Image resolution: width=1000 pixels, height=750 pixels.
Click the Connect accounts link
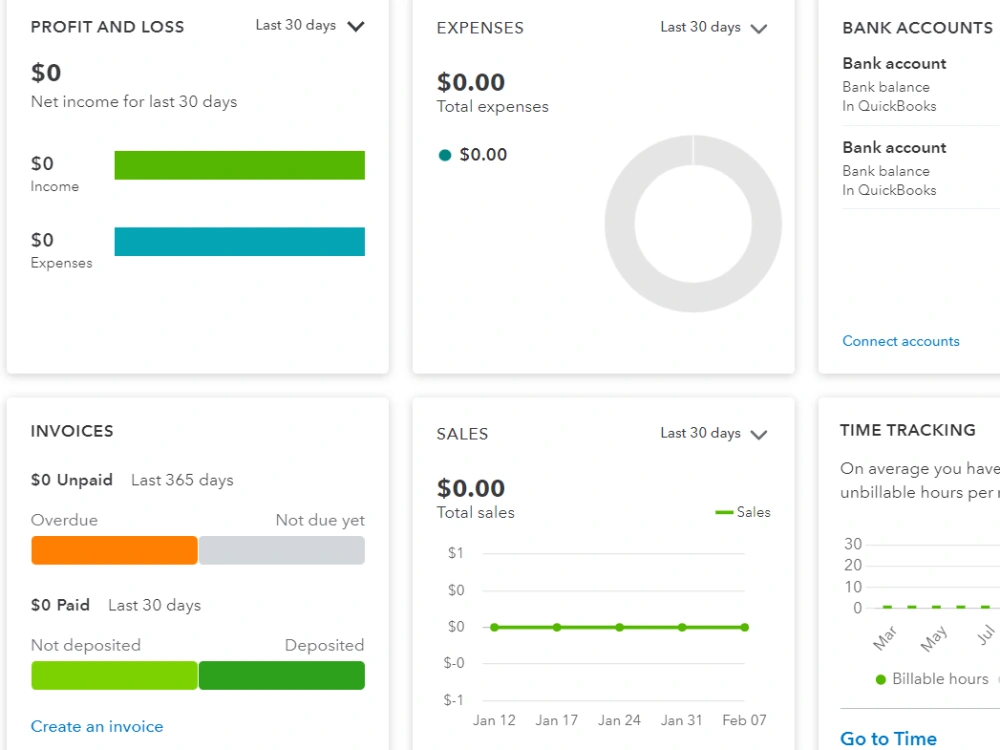pos(901,341)
